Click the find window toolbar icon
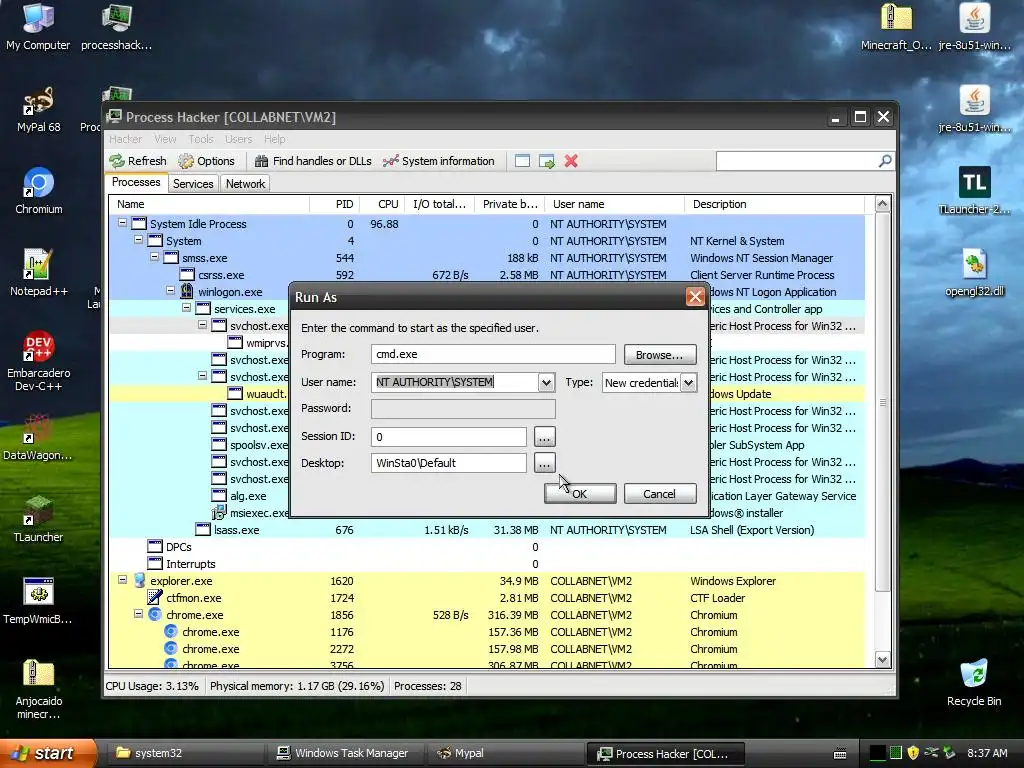 pos(522,161)
